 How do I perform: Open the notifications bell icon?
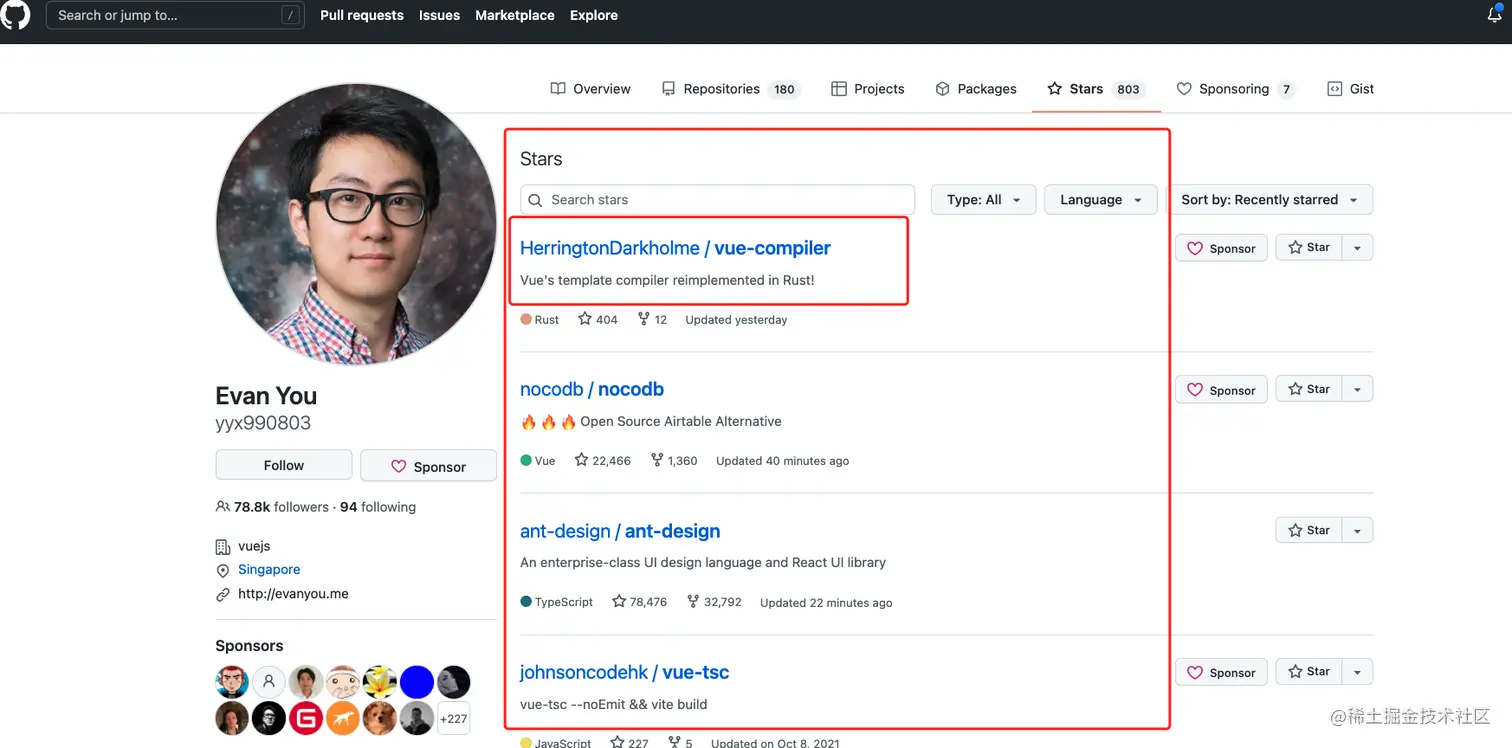click(1495, 15)
